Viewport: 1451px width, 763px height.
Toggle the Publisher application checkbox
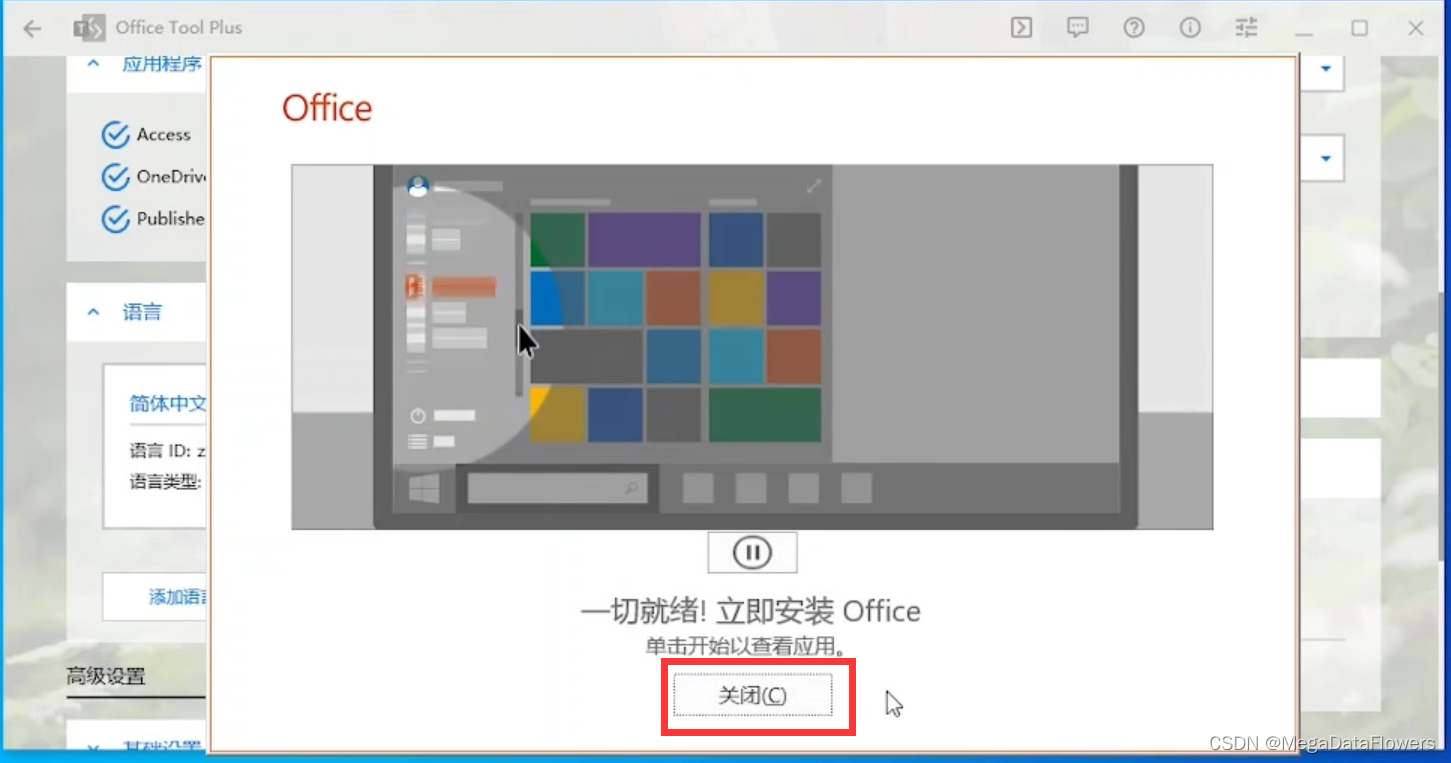(116, 219)
